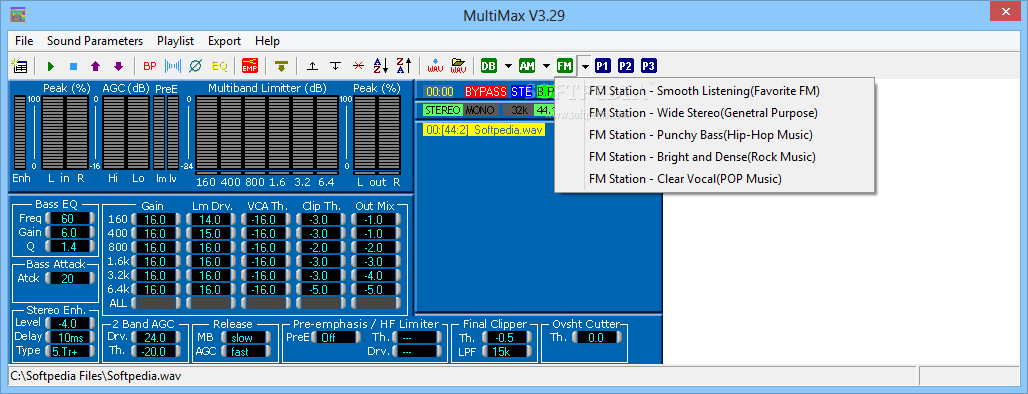Click the Bass Attack Atck value 20
1028x394 pixels.
(x=69, y=278)
